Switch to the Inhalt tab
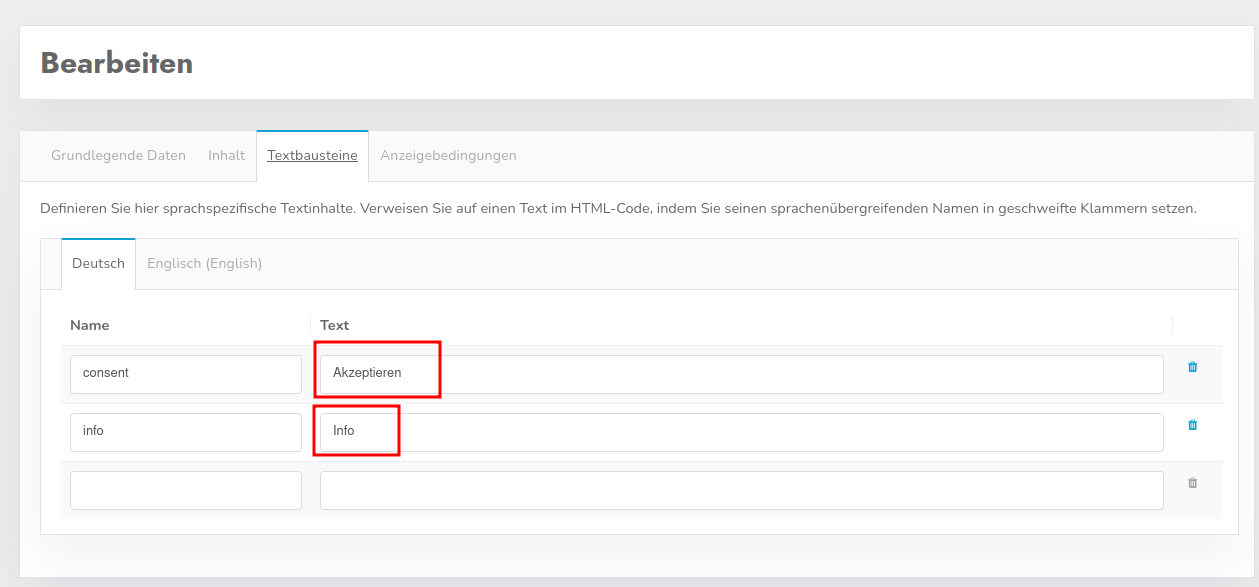Screen dimensions: 1259x587 pos(226,155)
